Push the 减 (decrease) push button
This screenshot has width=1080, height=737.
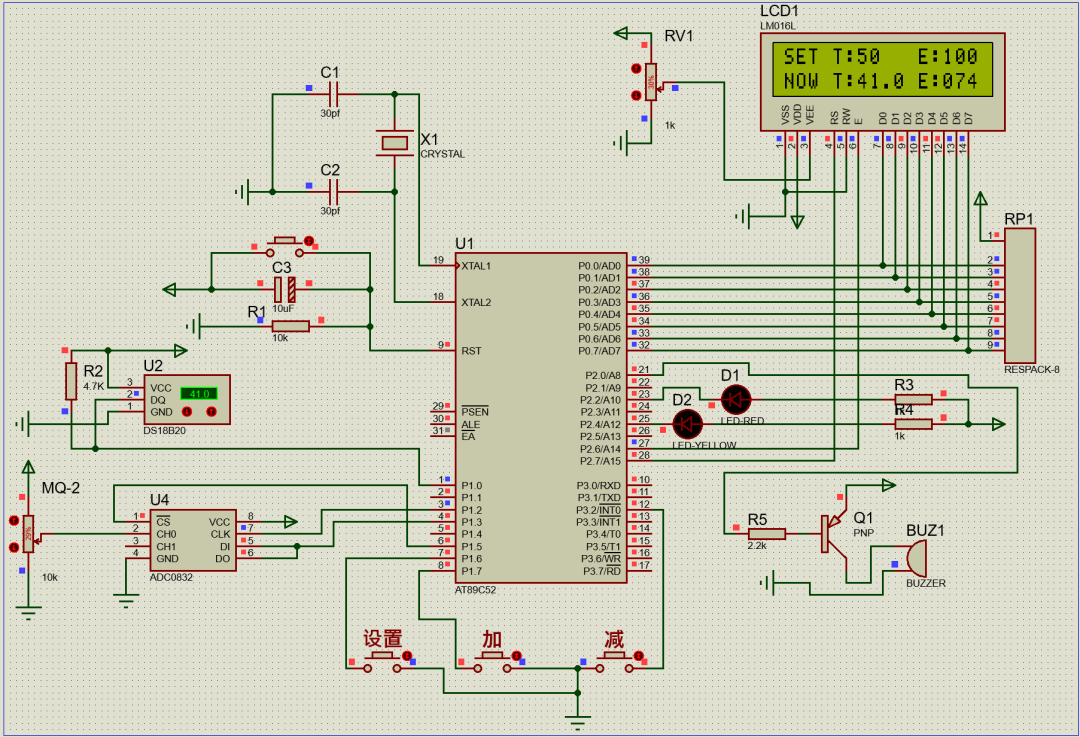[x=614, y=663]
